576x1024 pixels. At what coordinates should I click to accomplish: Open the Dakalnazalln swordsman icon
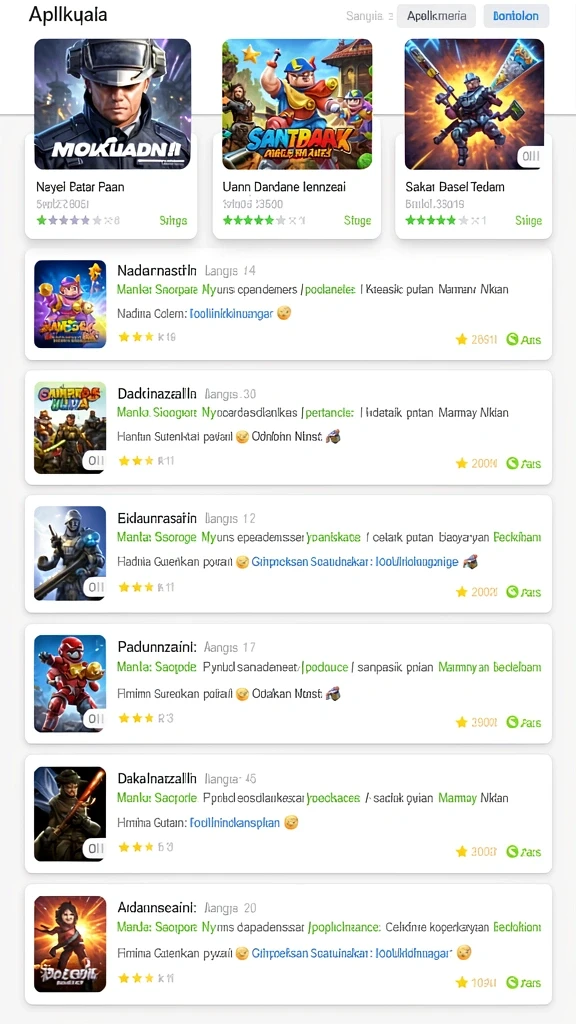pyautogui.click(x=70, y=814)
